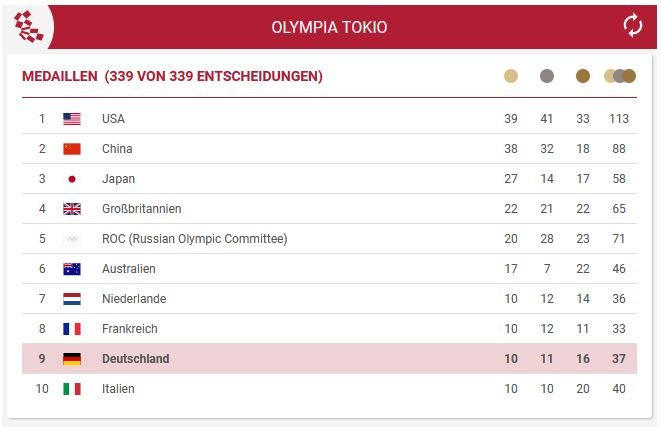
Task: Click the total medals combined icon
Action: click(620, 76)
